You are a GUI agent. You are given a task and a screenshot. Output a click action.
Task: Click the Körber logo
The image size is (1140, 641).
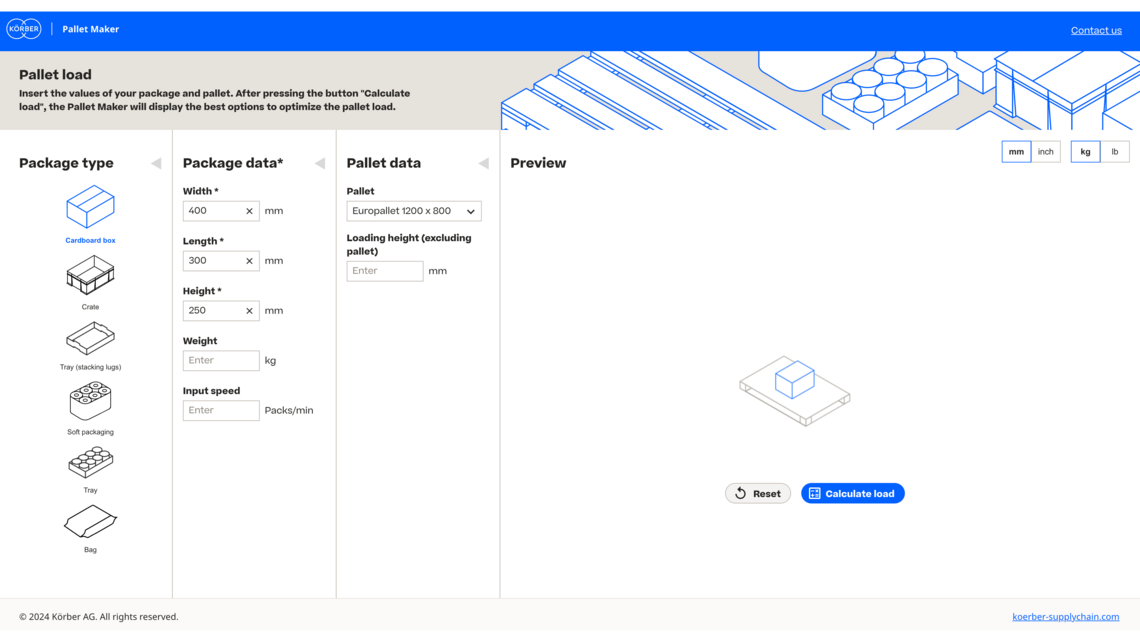coord(24,30)
